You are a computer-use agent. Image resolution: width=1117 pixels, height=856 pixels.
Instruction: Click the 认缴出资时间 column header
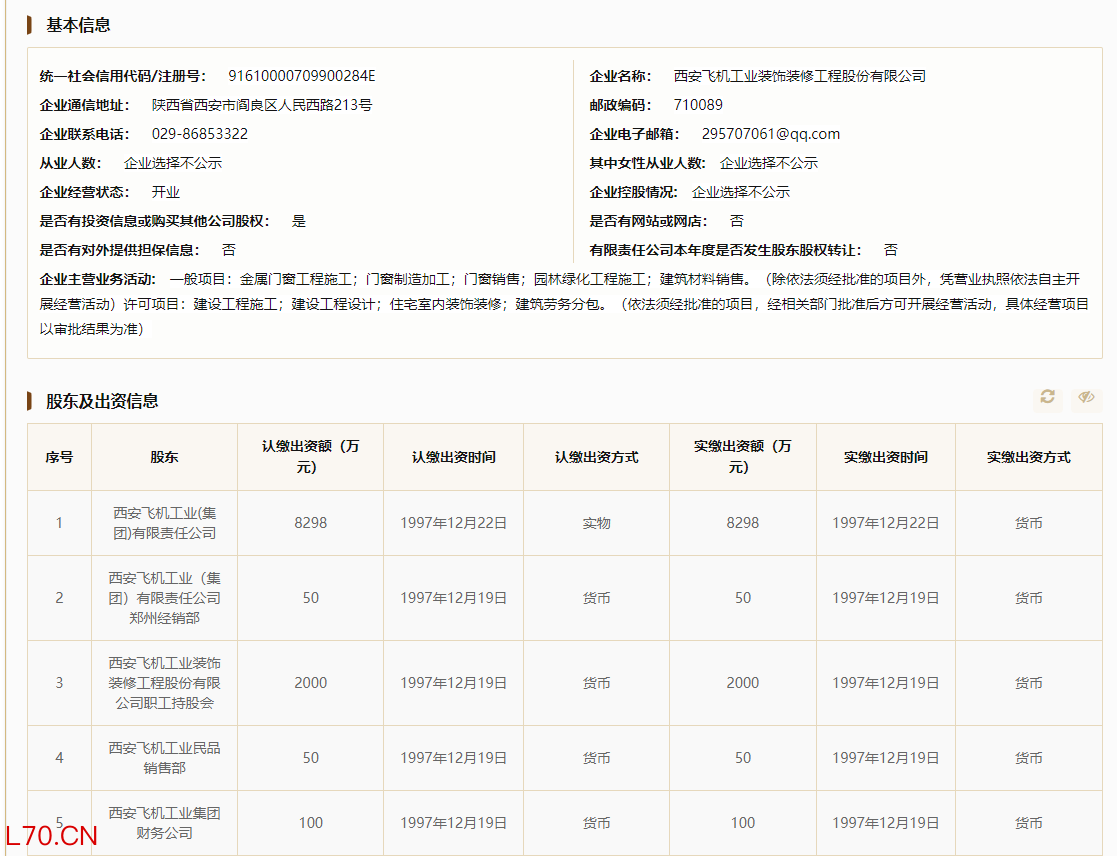click(453, 457)
